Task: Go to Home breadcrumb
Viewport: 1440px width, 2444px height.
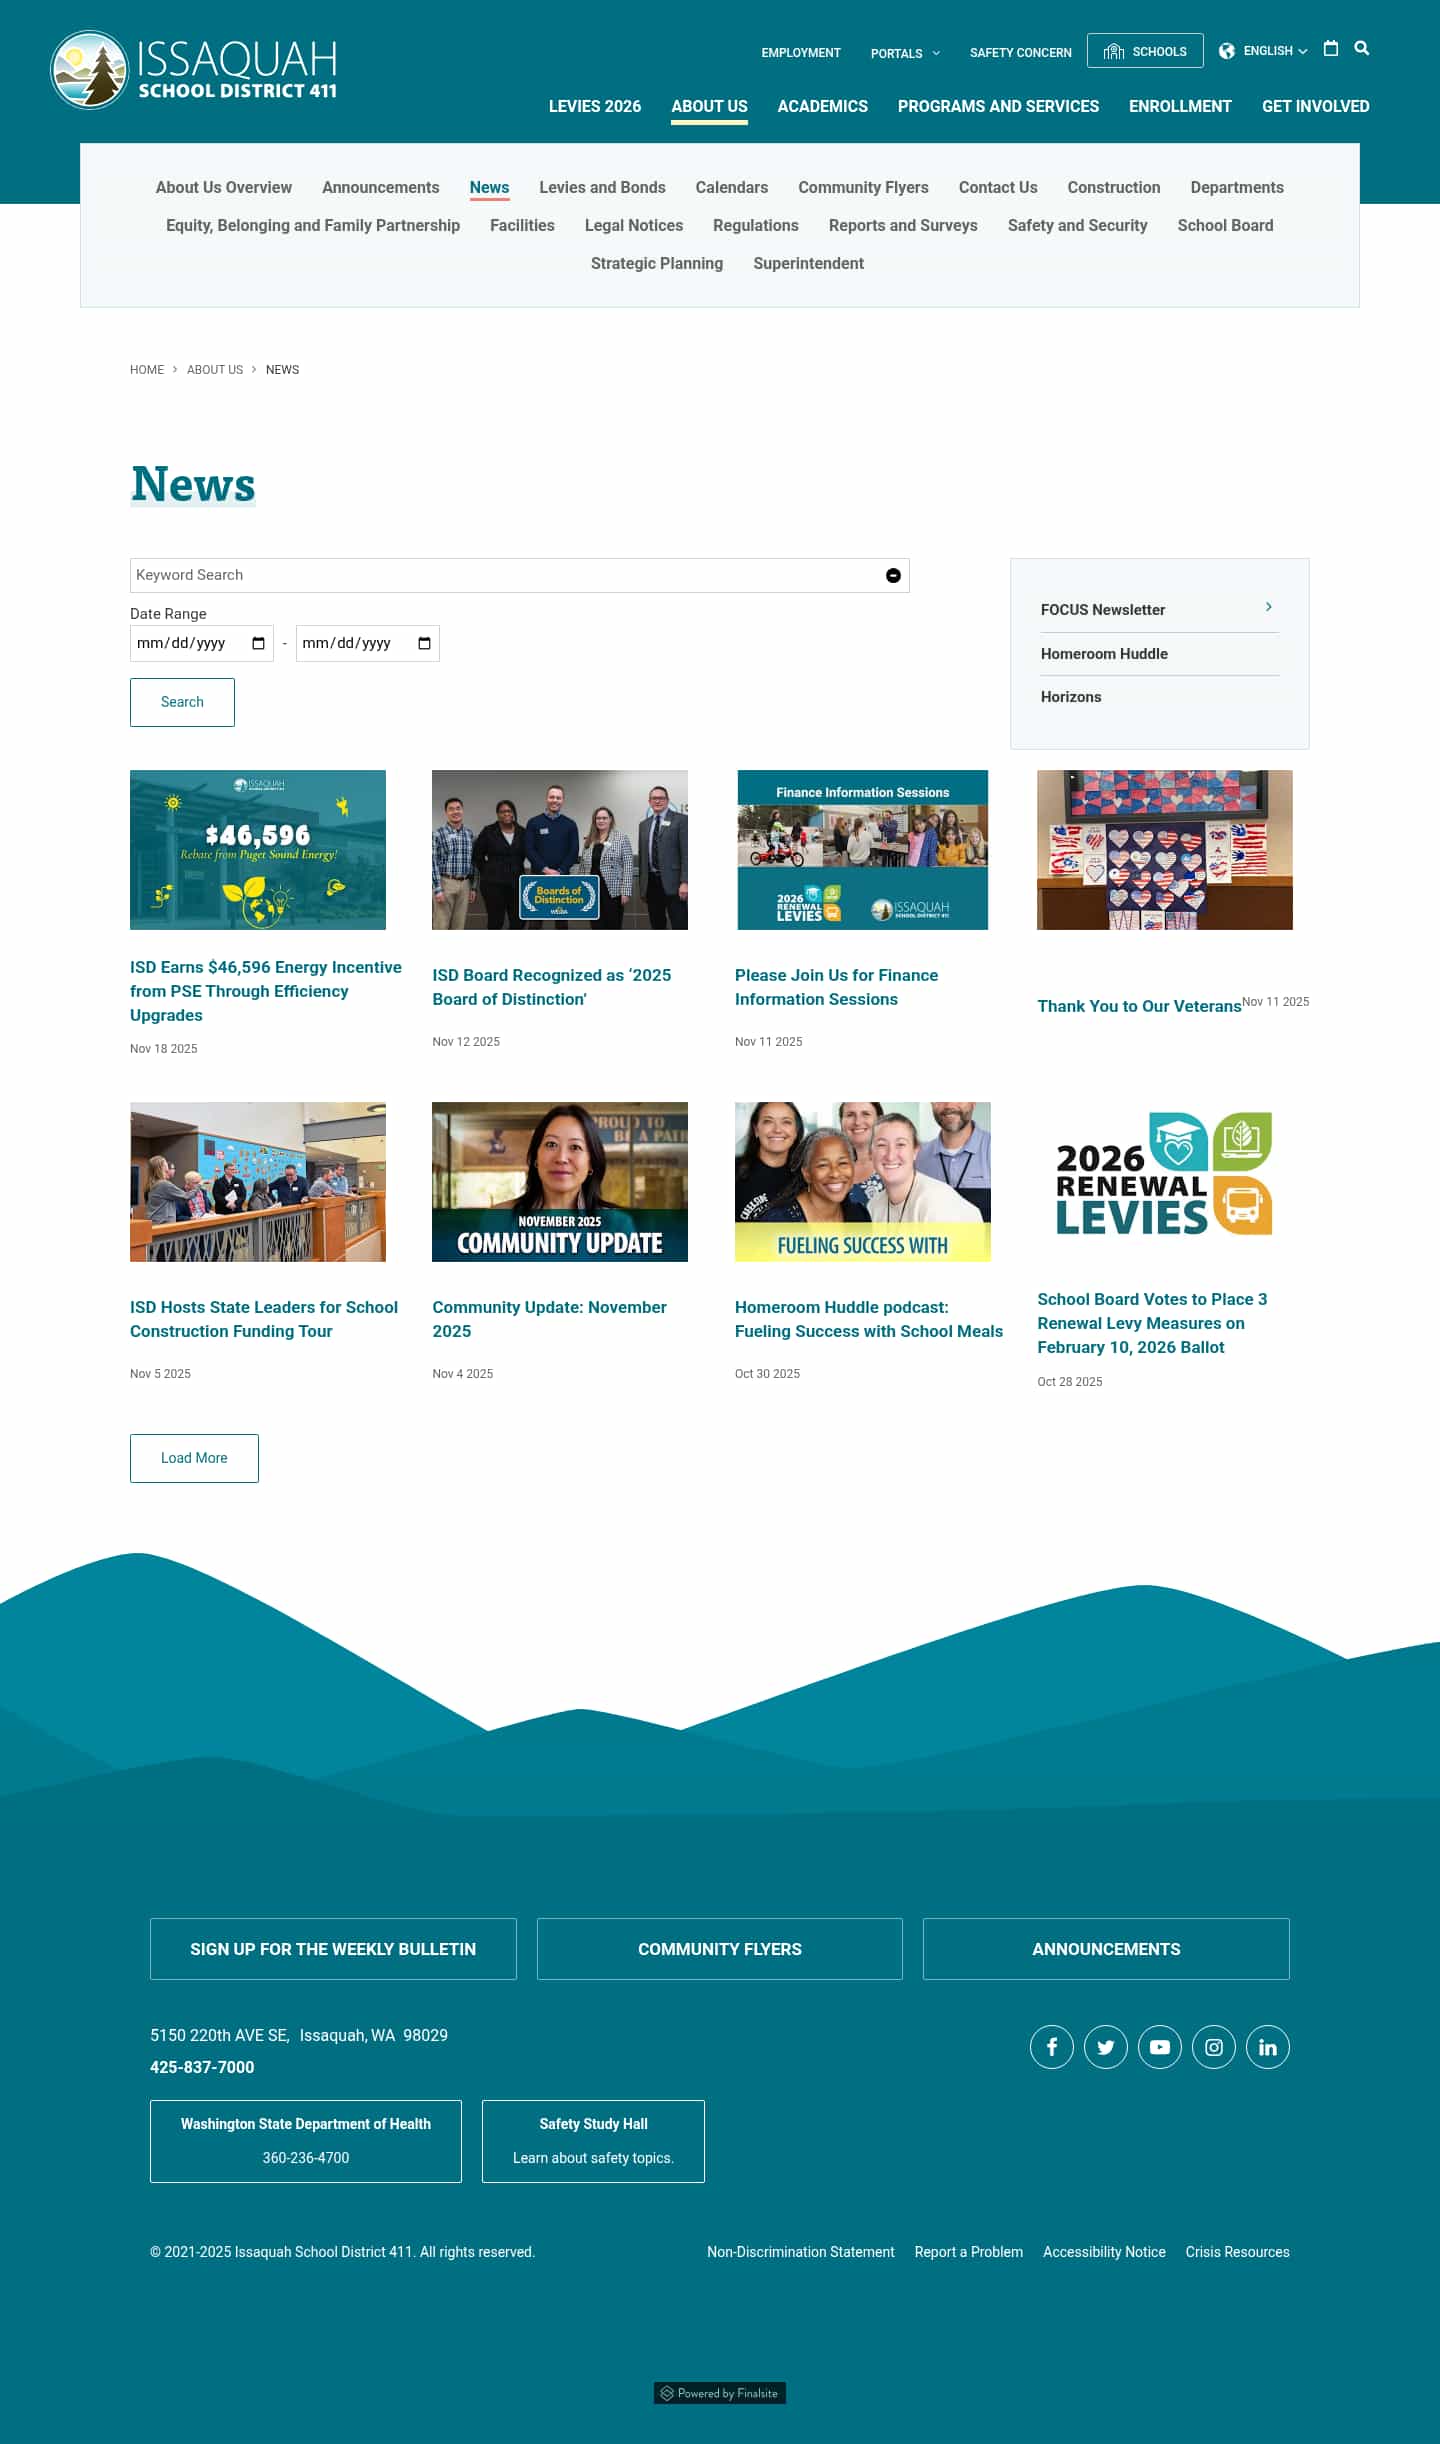Action: pos(147,370)
